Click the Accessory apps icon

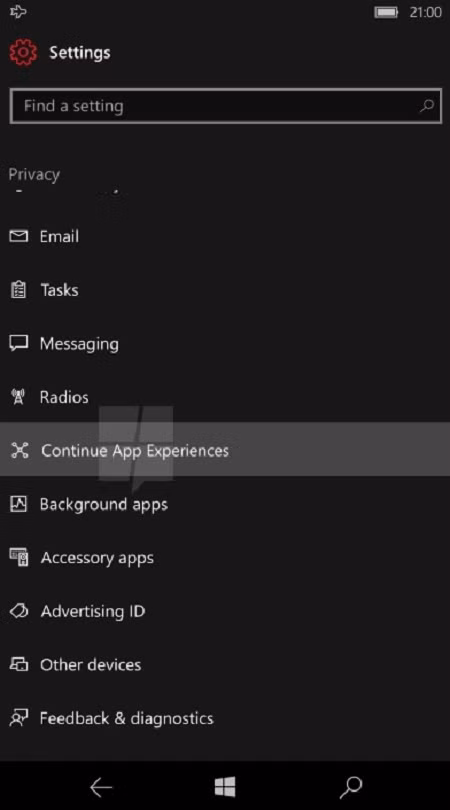(19, 558)
